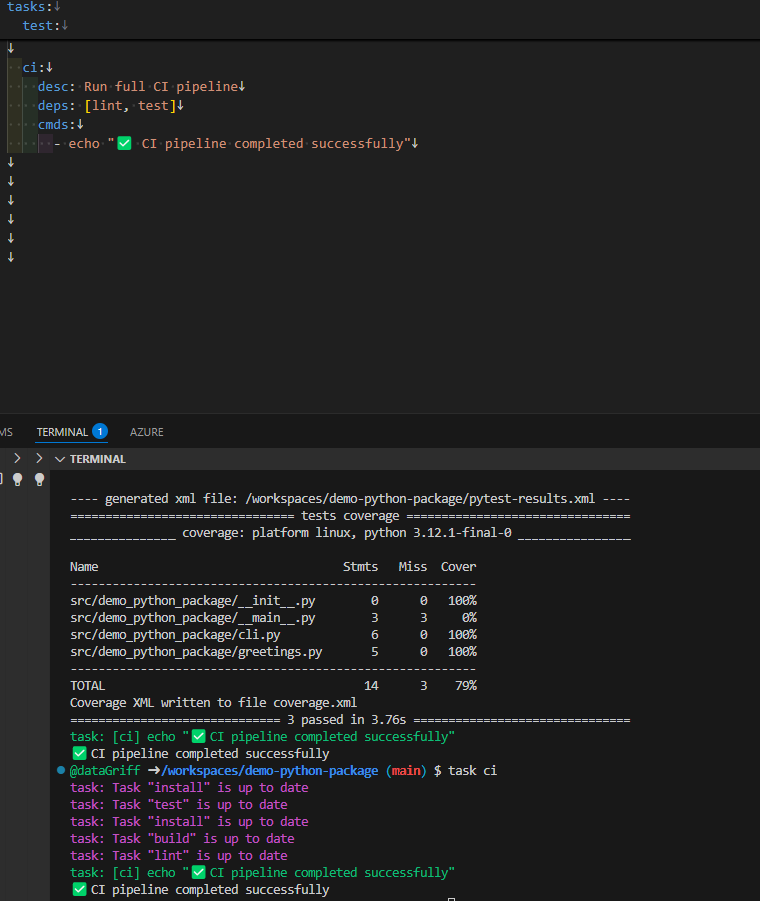
Task: Expand the leftmost right-pointing chevron beside TERMINAL header
Action: [x=17, y=458]
